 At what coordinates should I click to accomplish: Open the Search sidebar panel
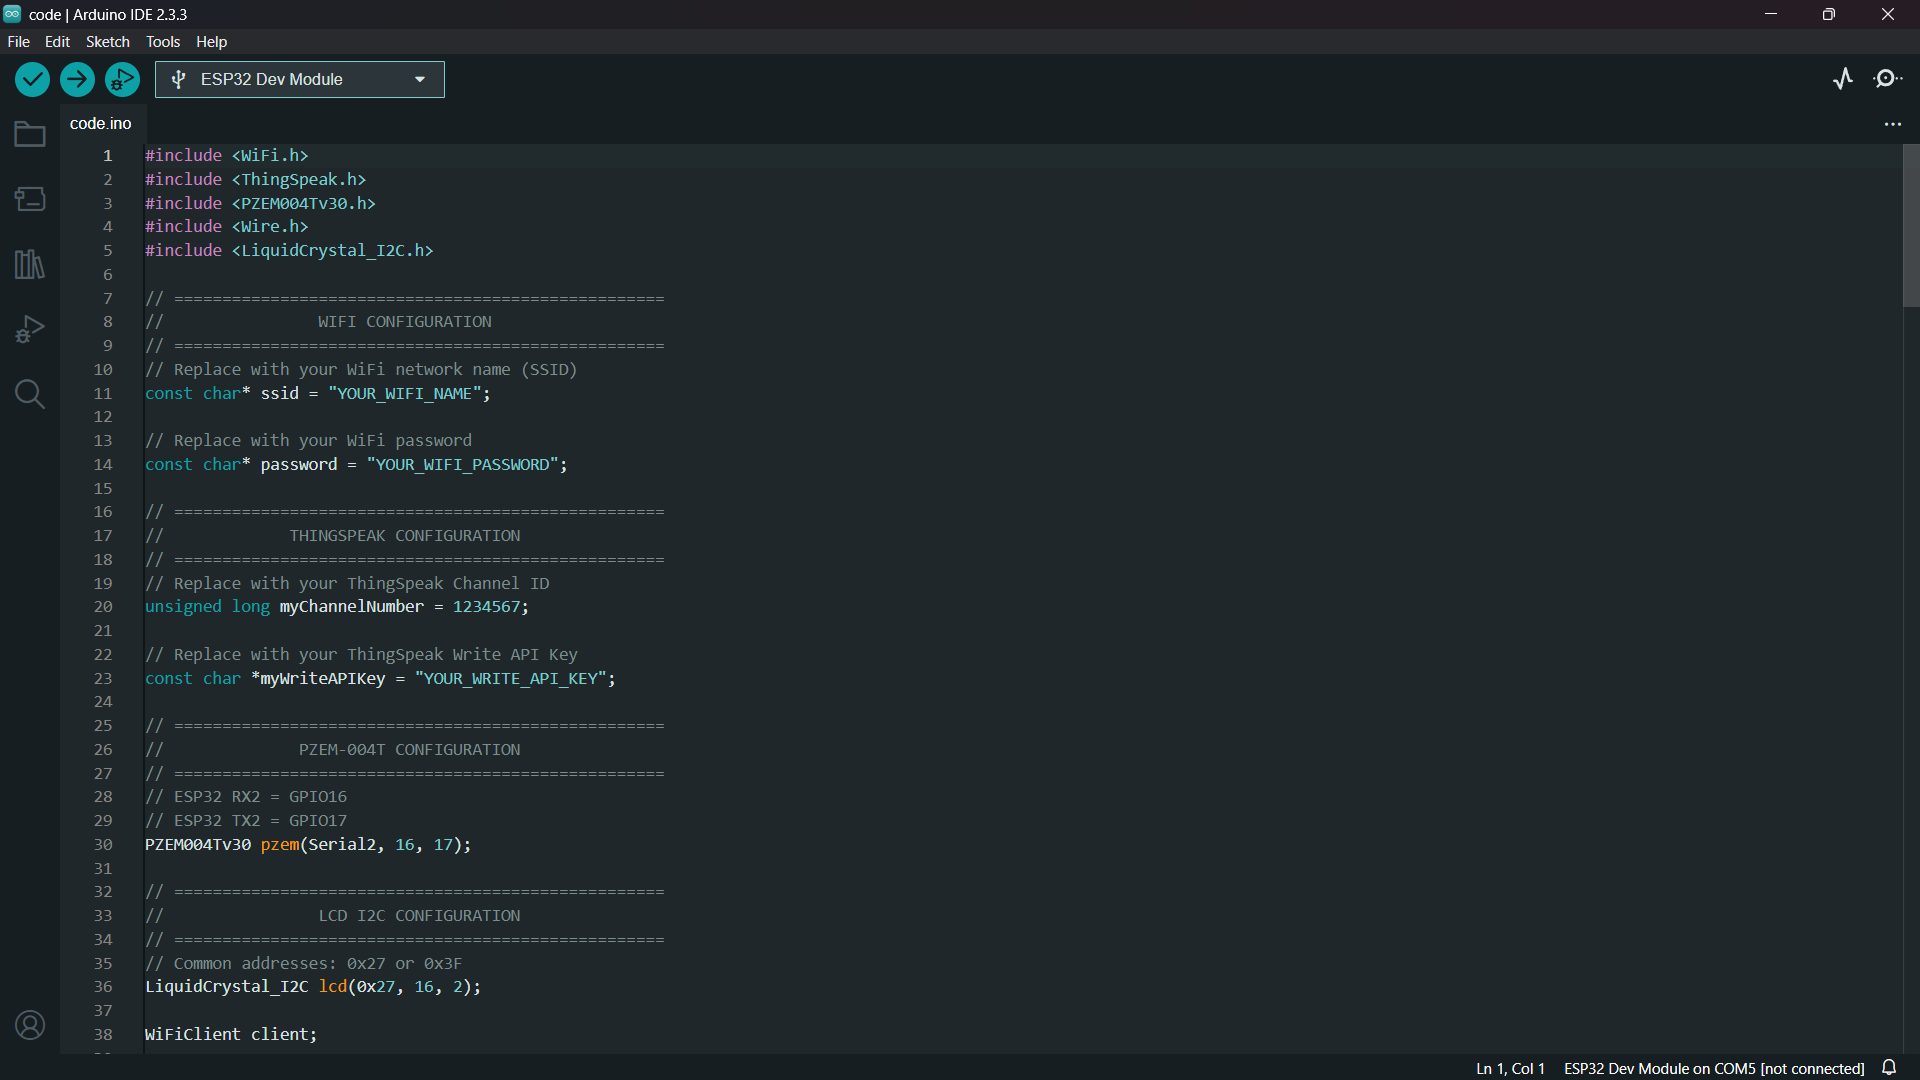30,394
